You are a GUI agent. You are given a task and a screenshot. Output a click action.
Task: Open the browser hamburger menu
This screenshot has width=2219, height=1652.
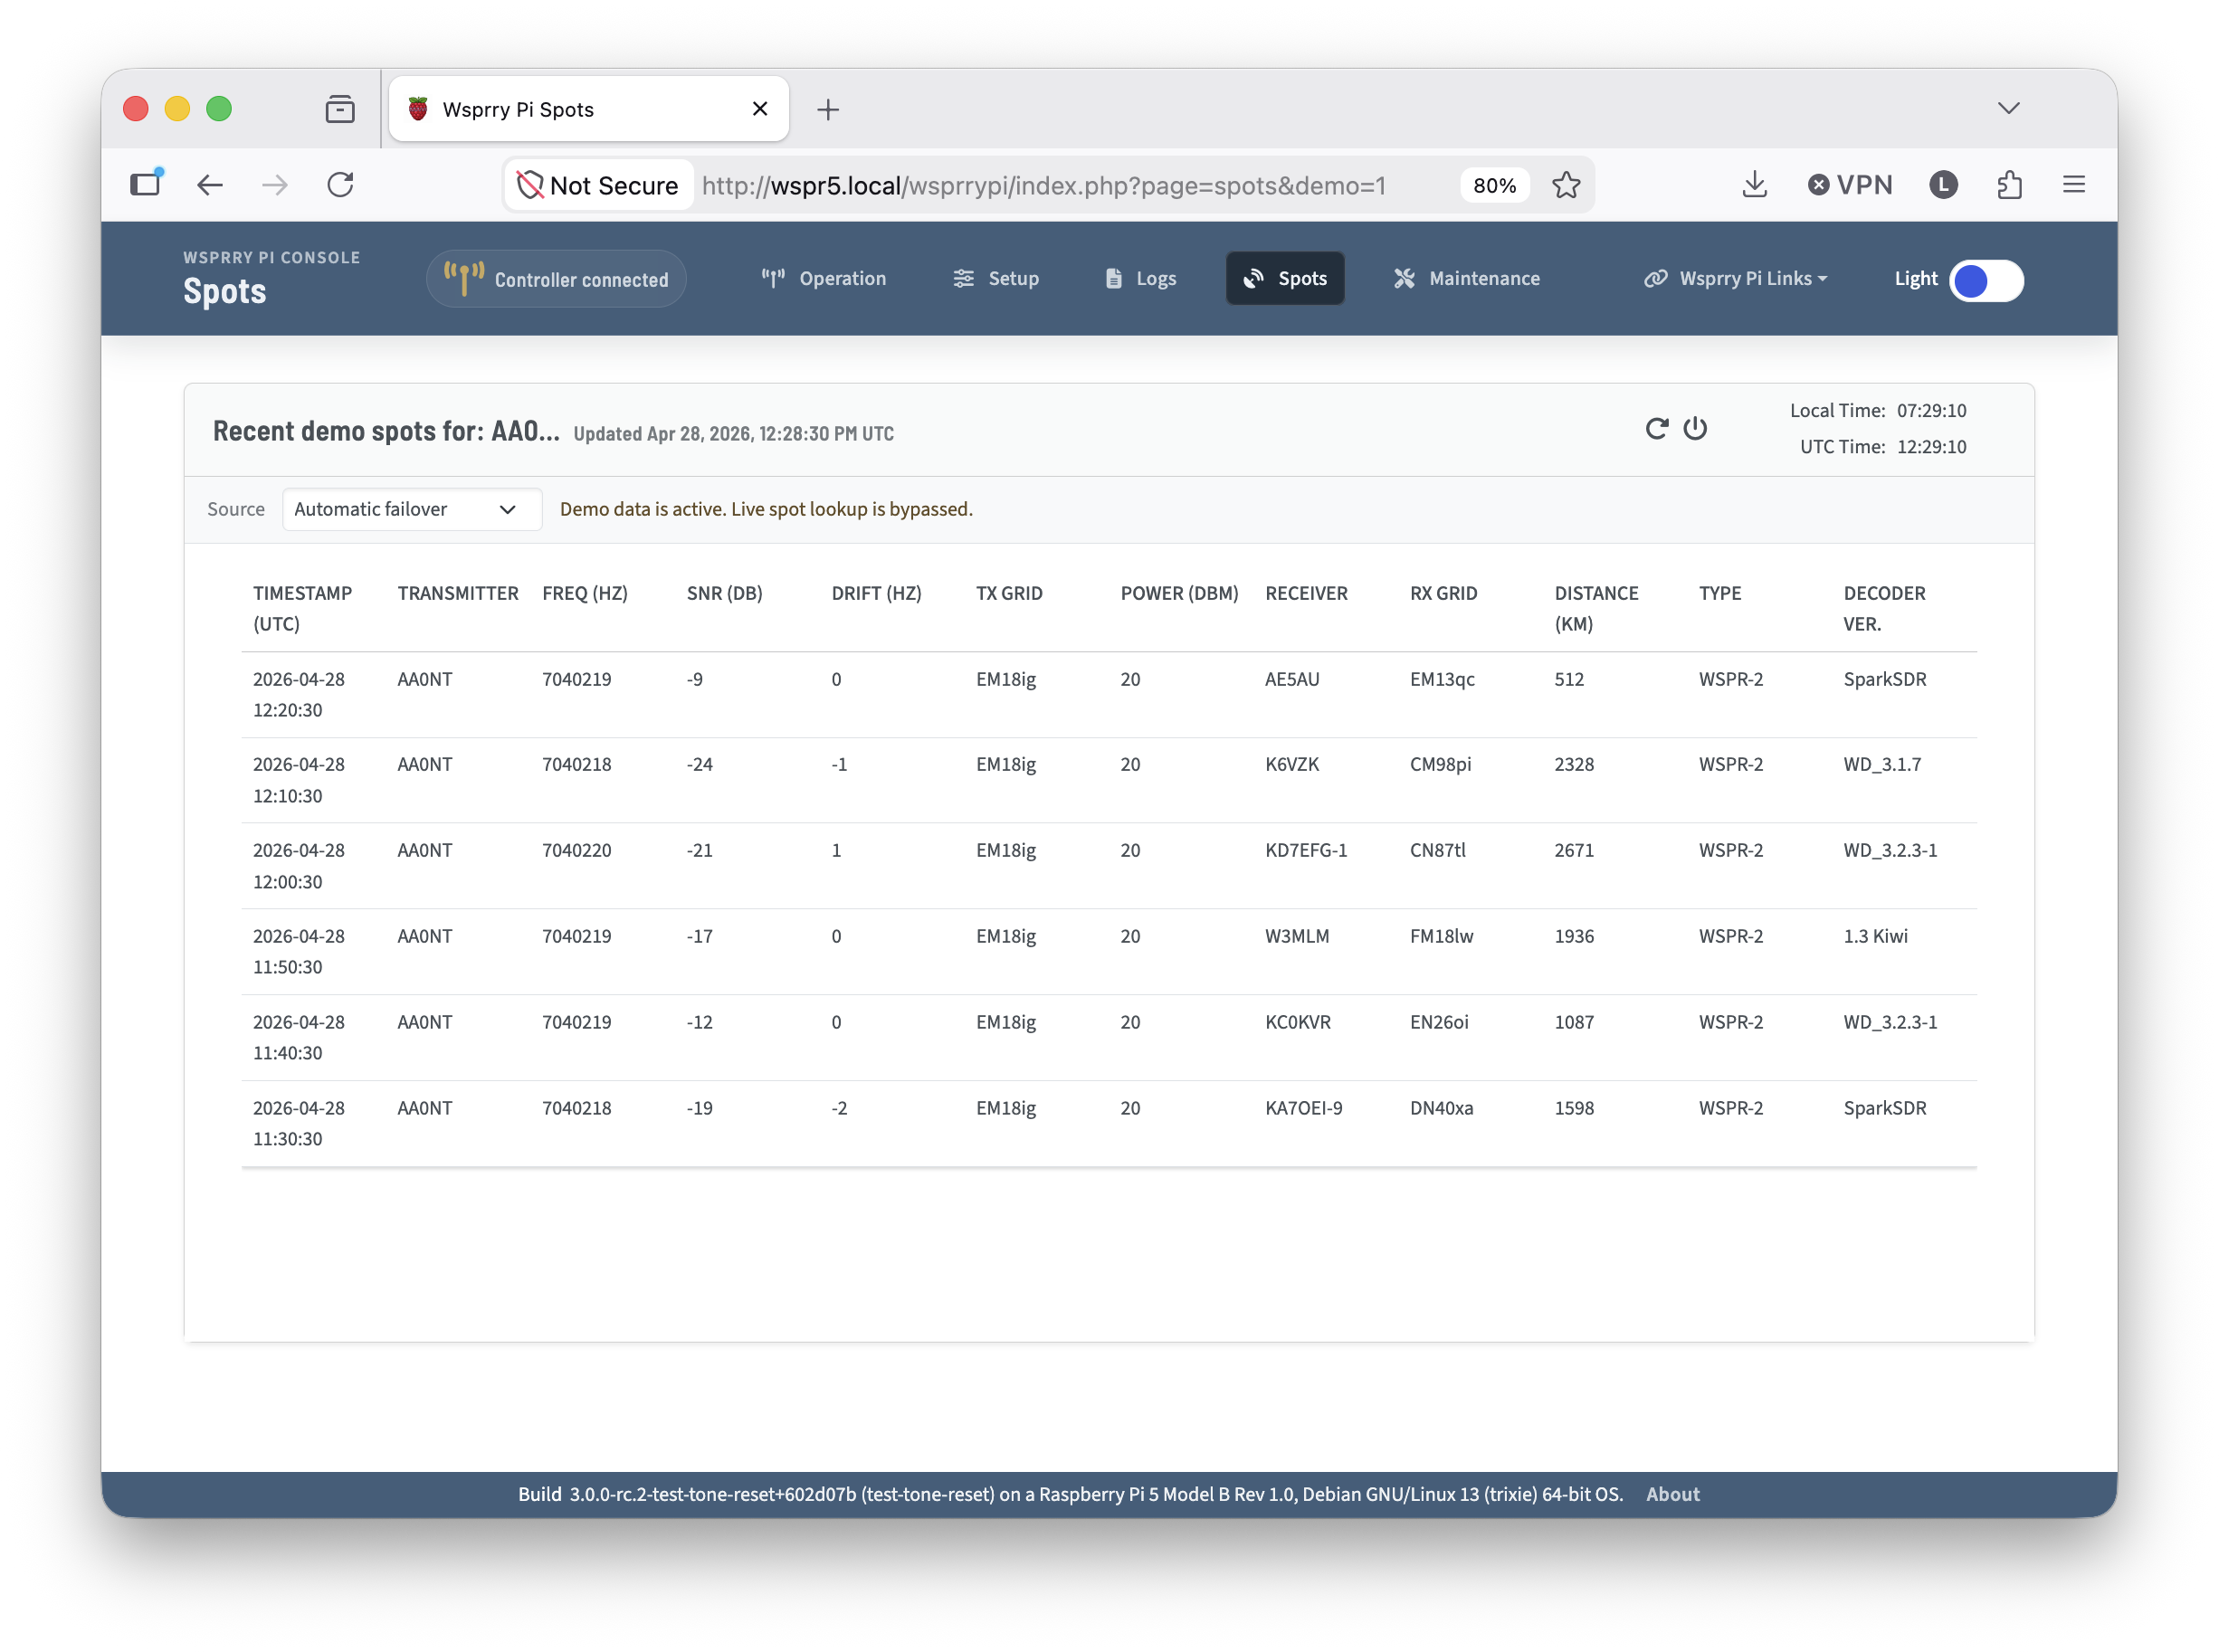(x=2074, y=185)
